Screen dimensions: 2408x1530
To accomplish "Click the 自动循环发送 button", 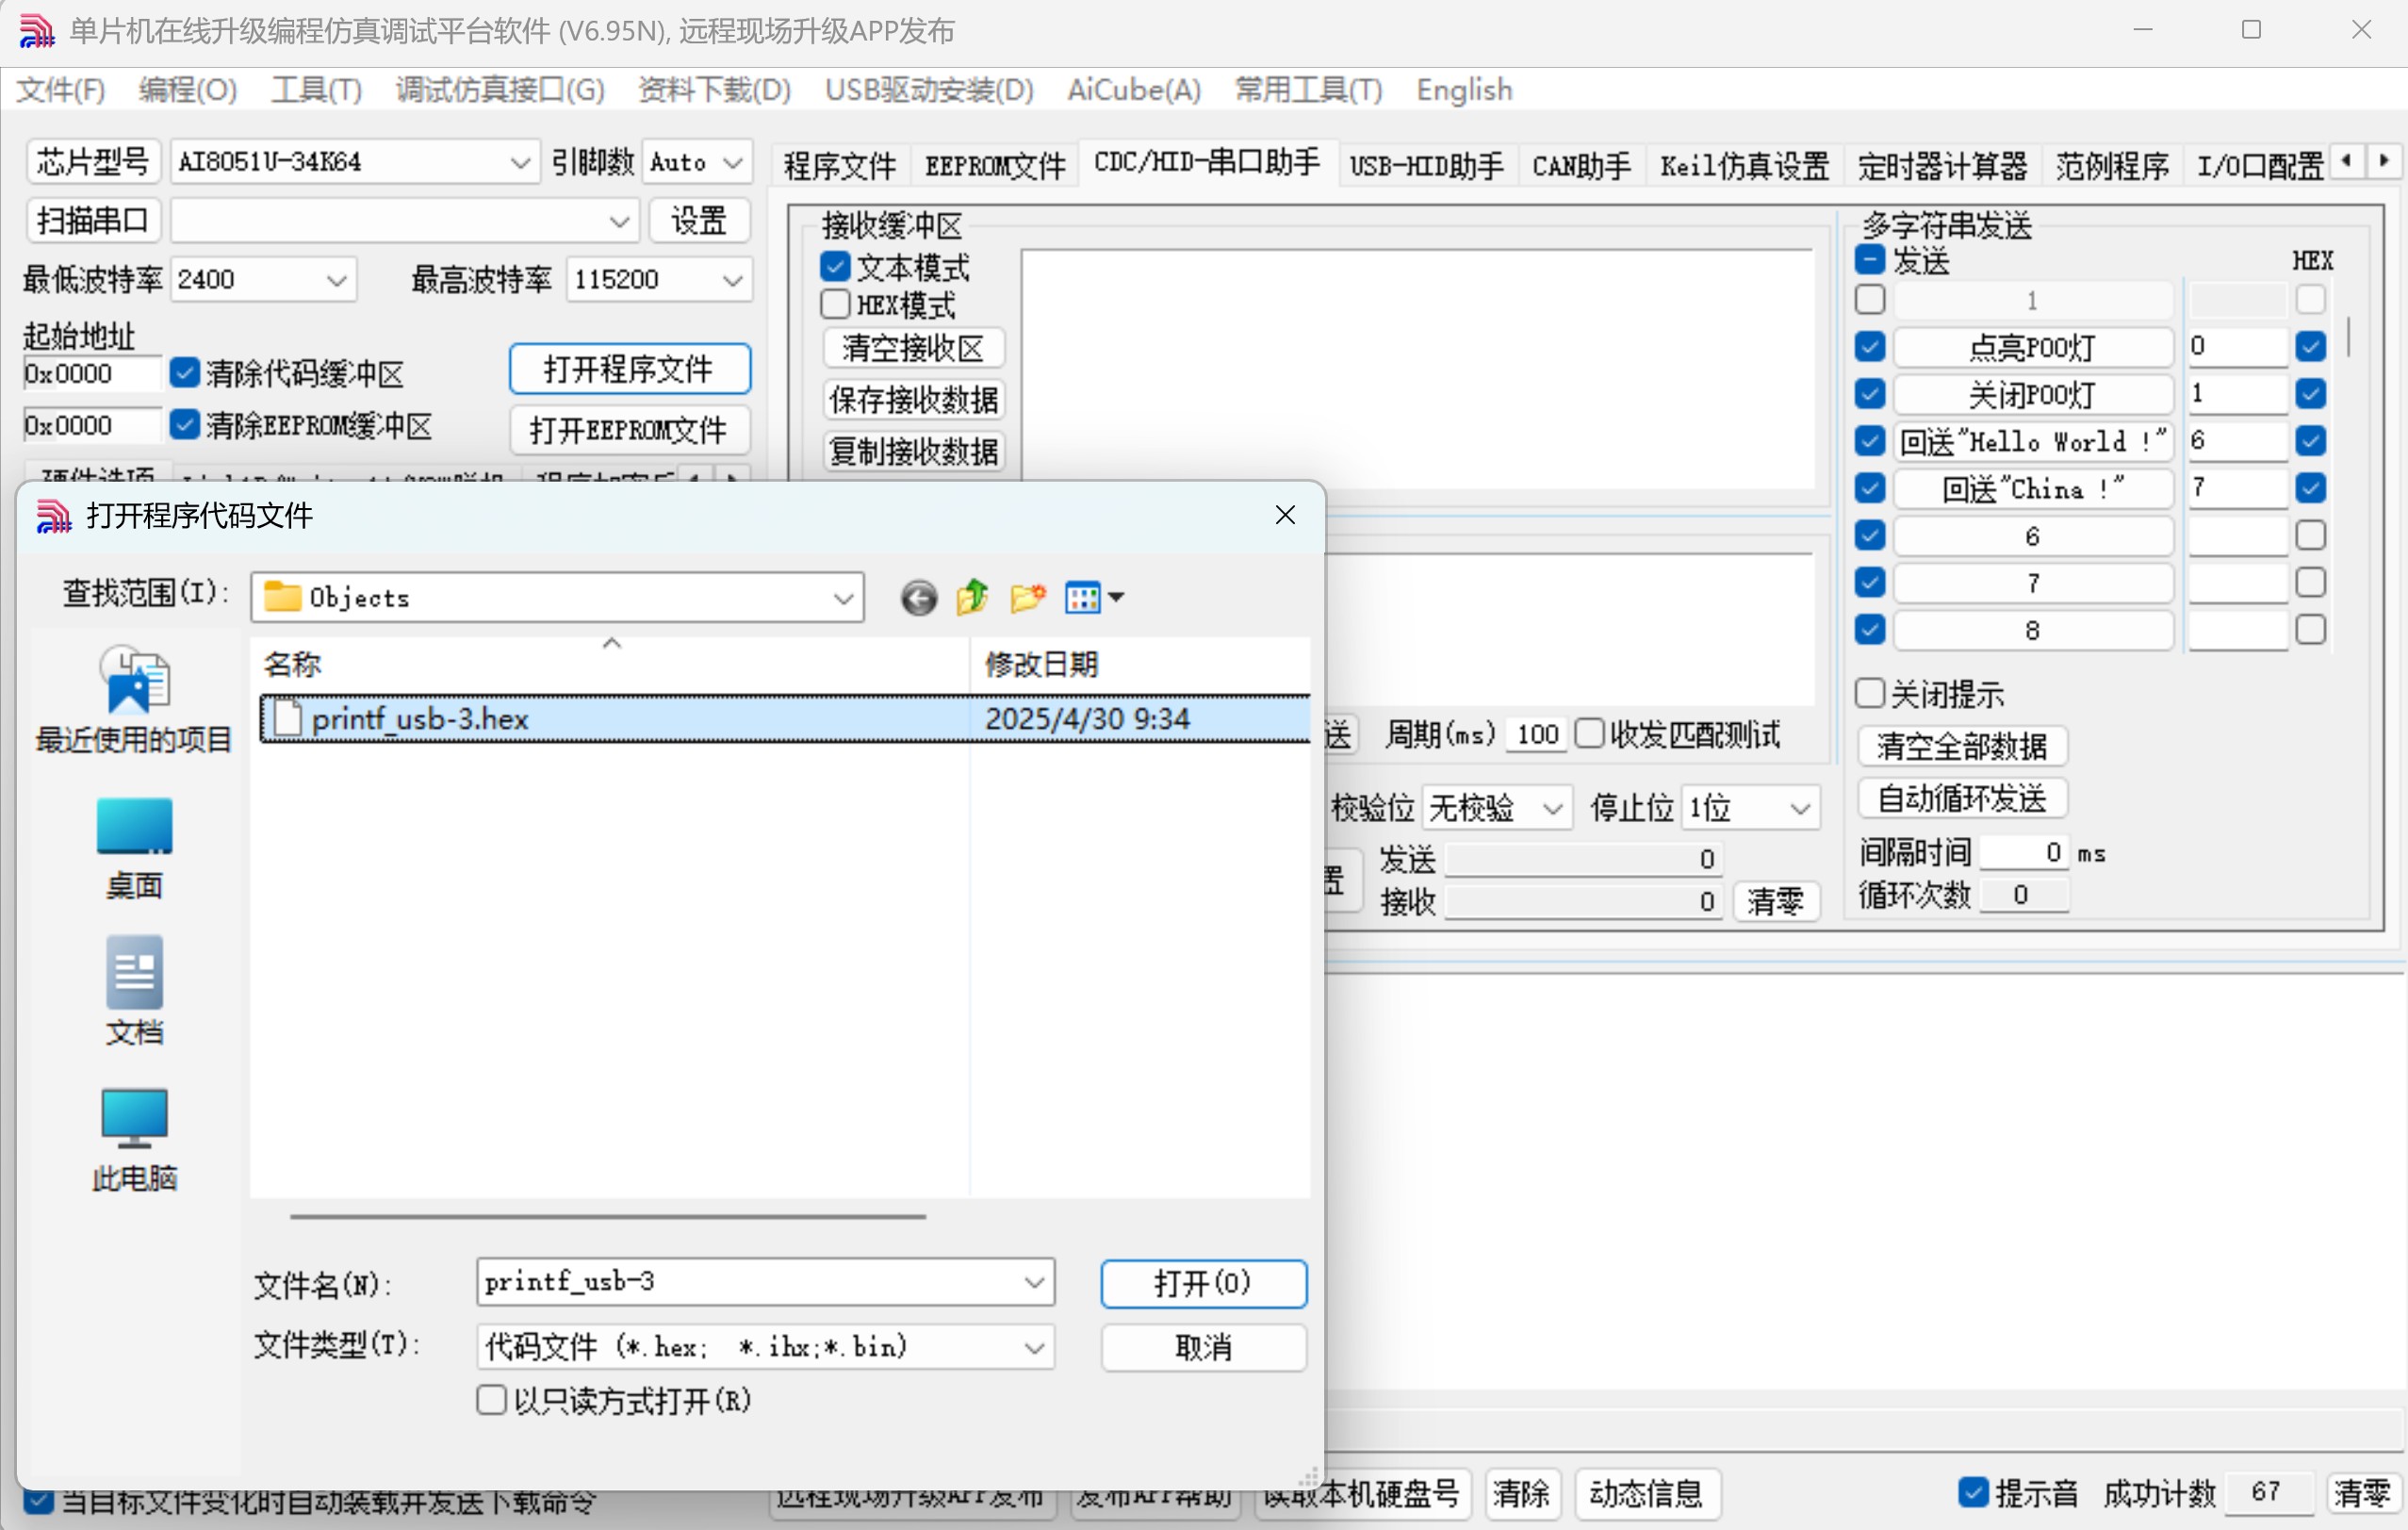I will click(x=1962, y=798).
